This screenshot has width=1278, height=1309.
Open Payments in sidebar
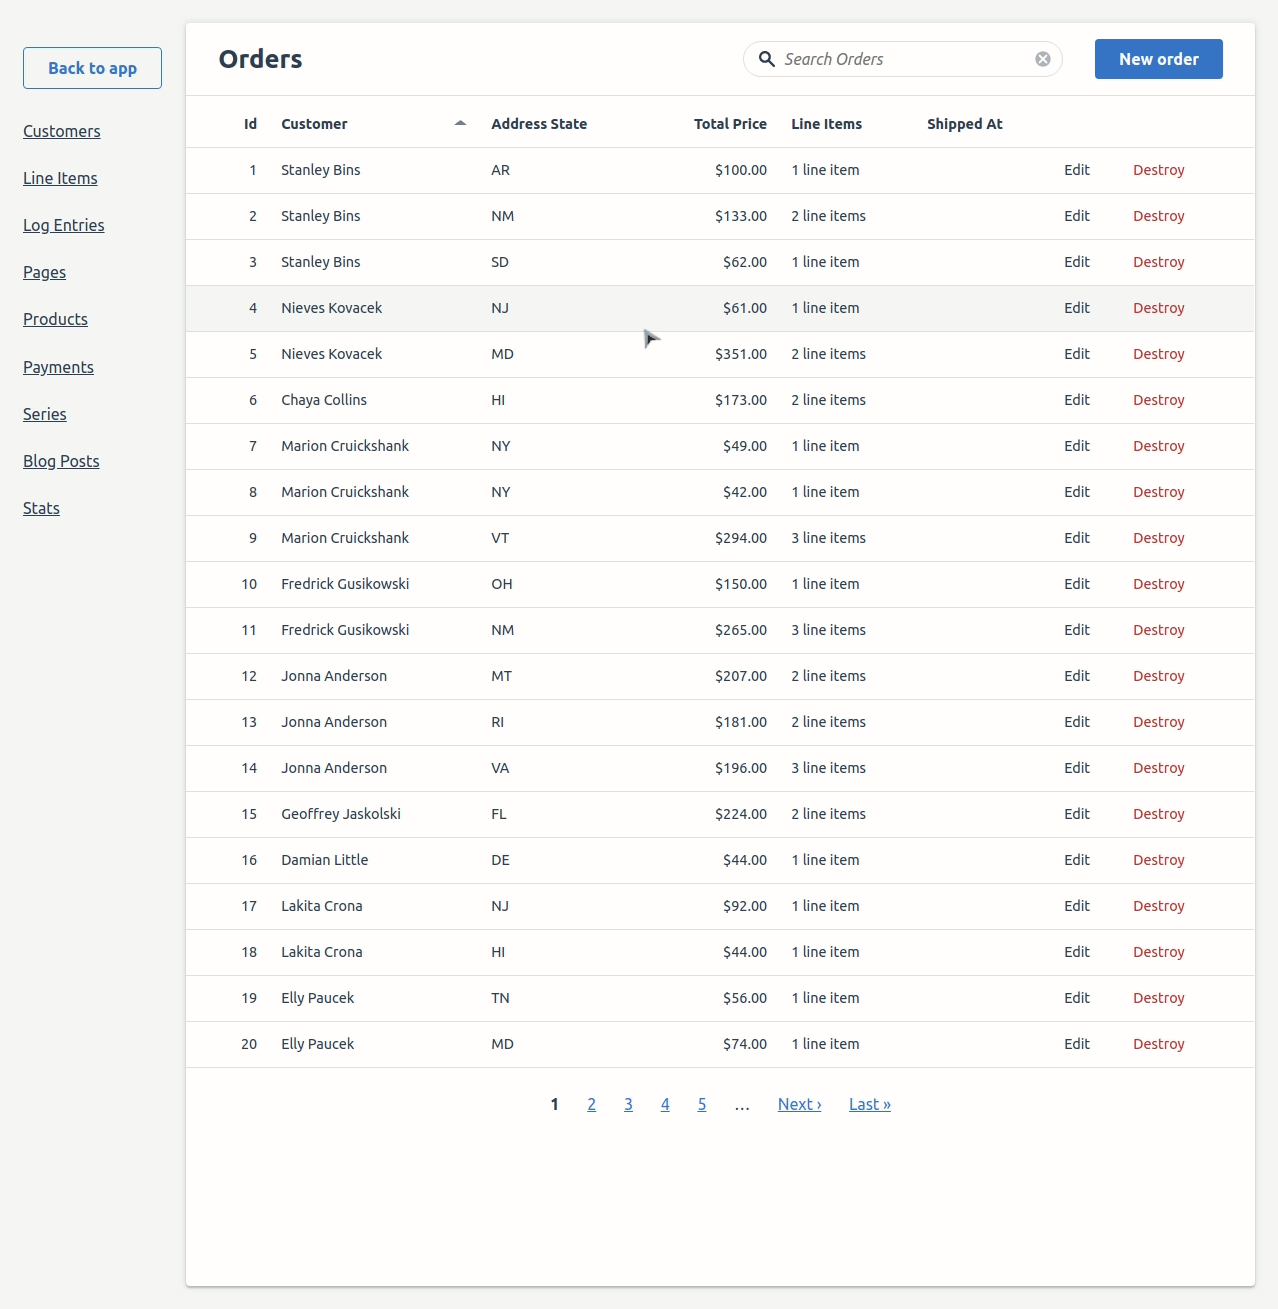(59, 367)
